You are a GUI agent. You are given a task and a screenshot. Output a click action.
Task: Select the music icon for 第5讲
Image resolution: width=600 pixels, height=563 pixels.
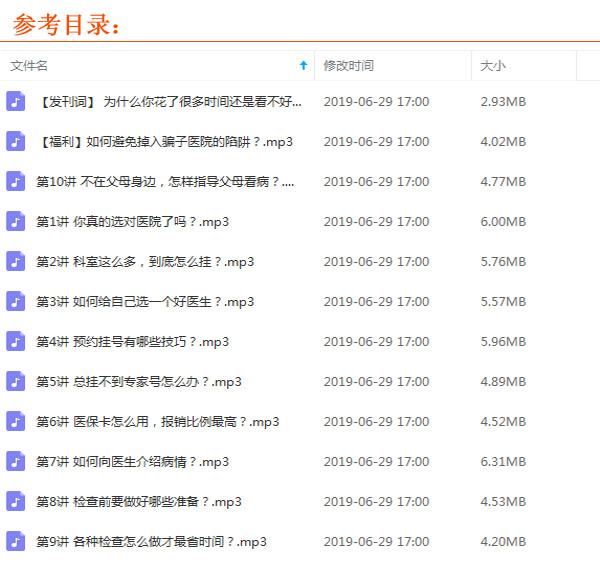coord(15,381)
